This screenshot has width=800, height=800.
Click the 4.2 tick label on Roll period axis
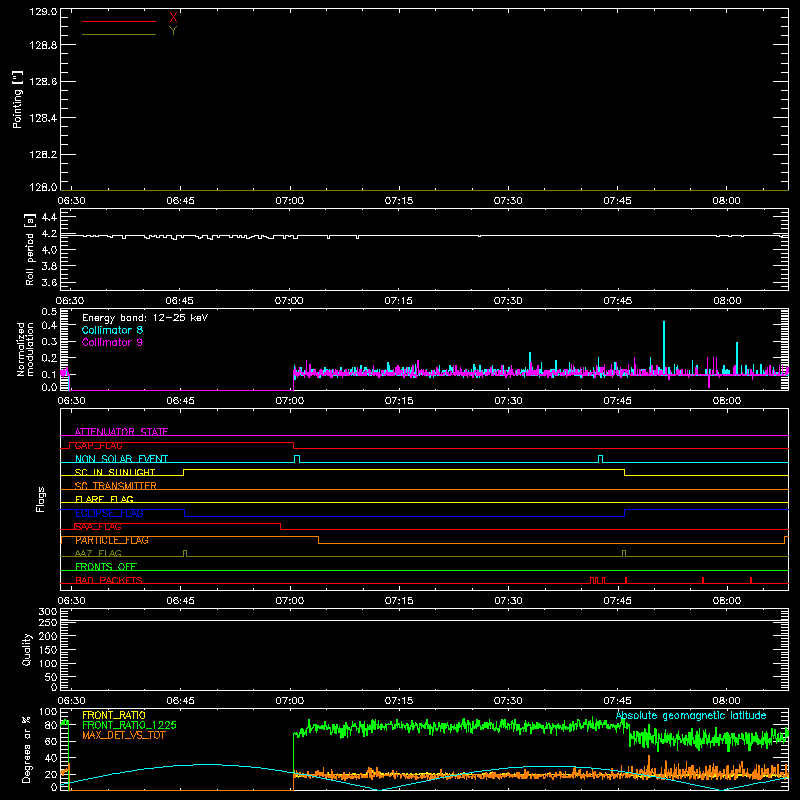click(x=49, y=234)
